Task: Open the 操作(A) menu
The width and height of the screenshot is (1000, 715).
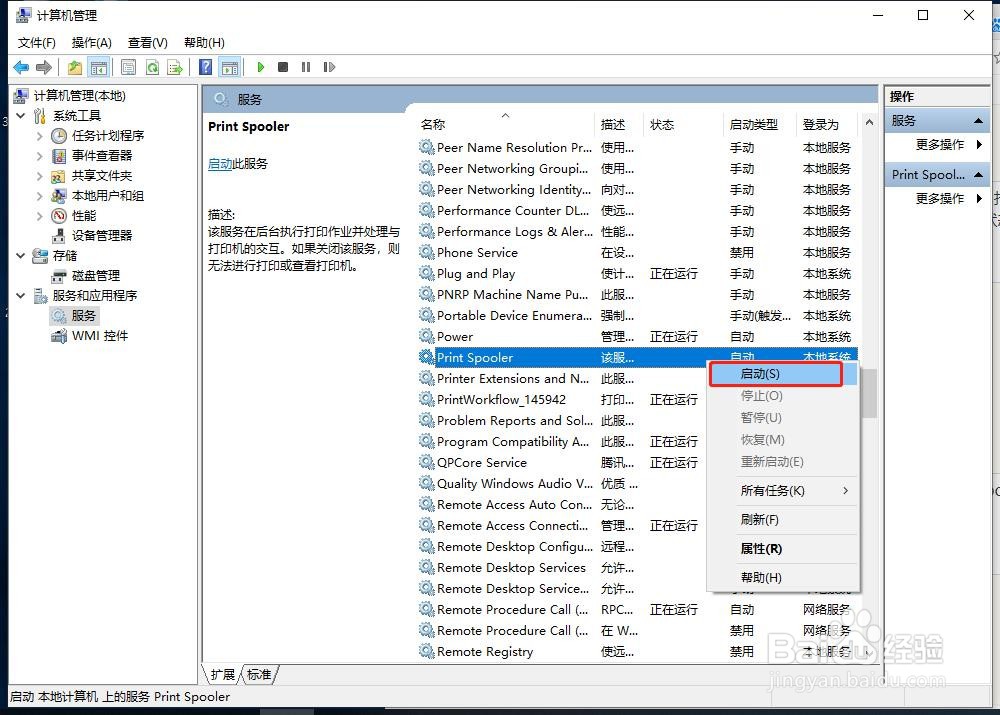Action: tap(91, 43)
